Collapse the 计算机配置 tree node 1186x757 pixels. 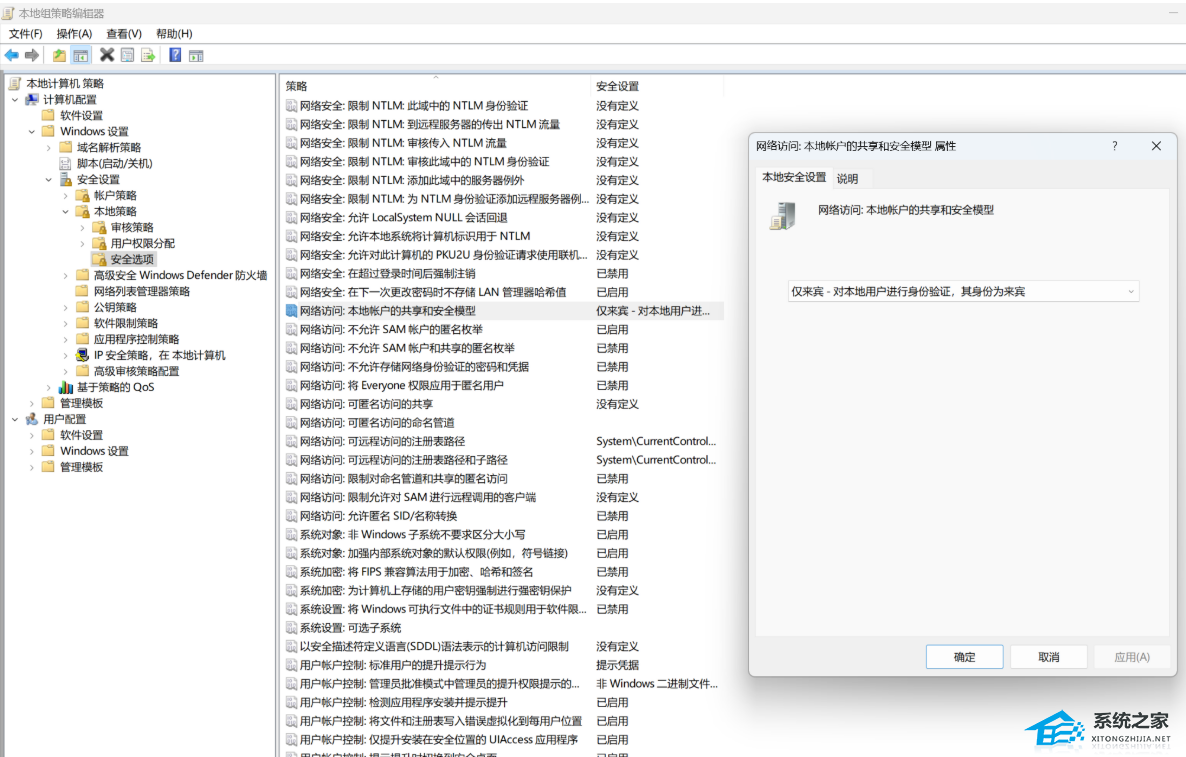click(15, 100)
